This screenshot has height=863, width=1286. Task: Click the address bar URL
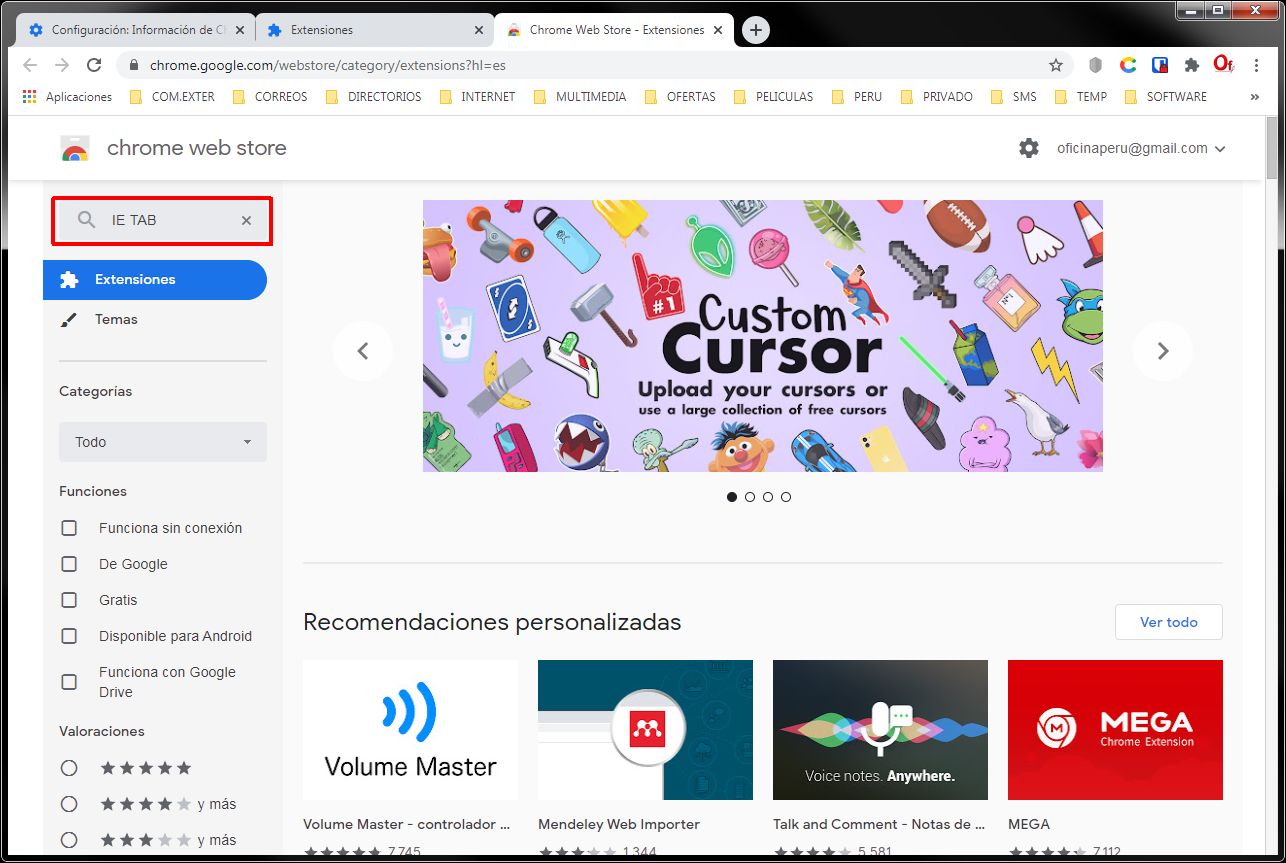click(x=327, y=65)
